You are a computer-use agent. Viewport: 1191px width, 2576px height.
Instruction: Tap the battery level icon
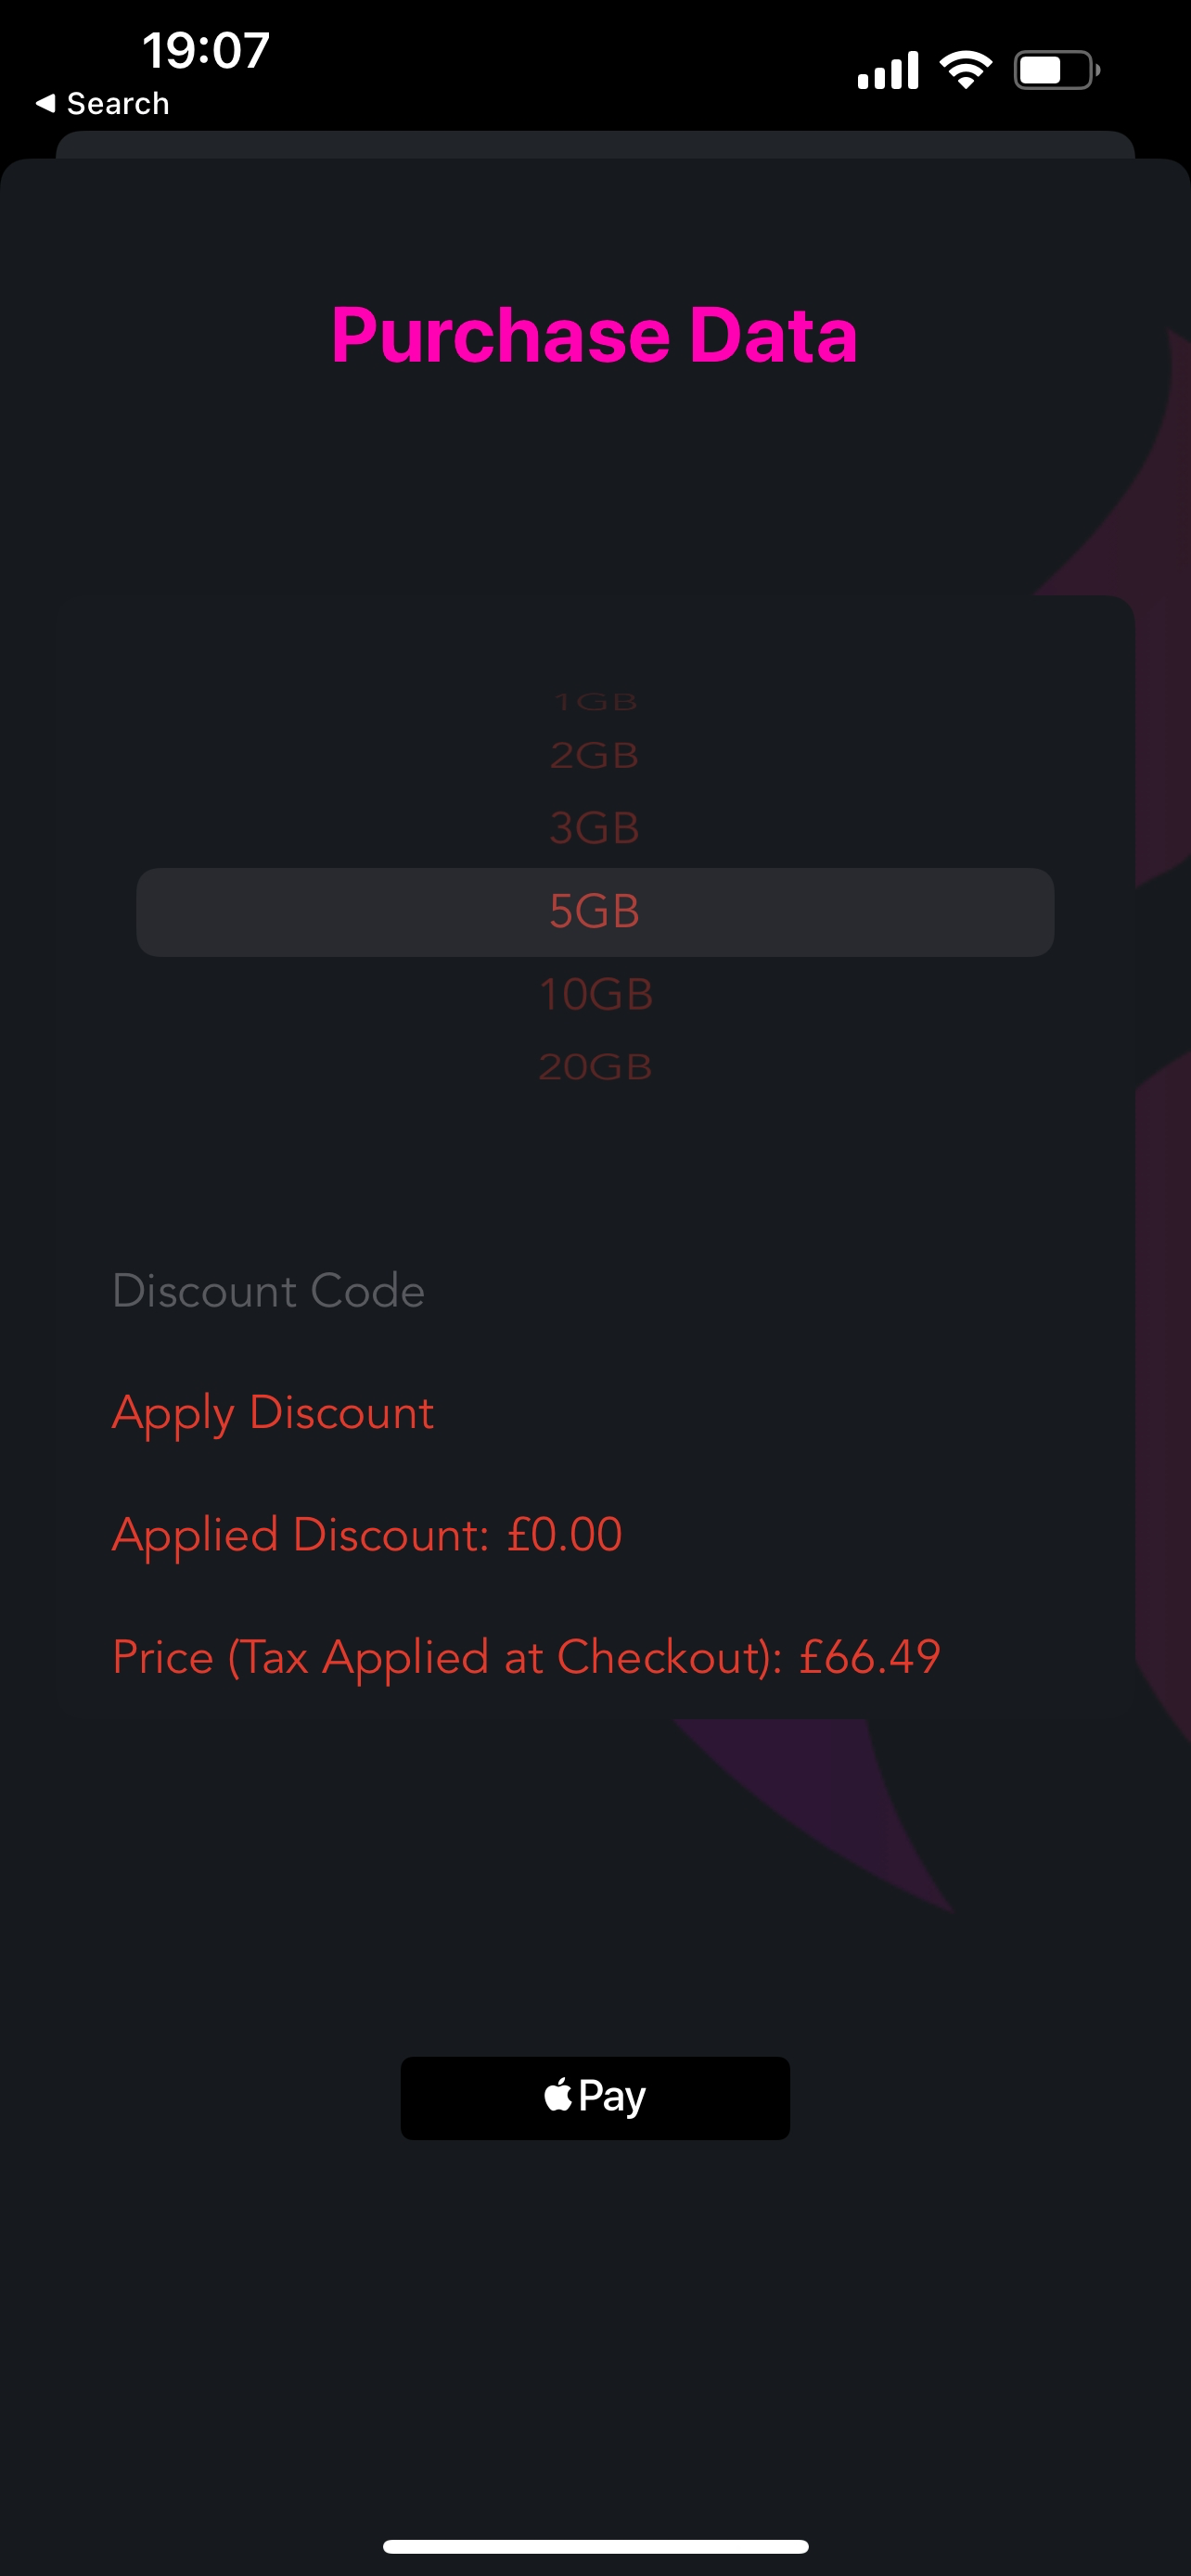(1057, 70)
